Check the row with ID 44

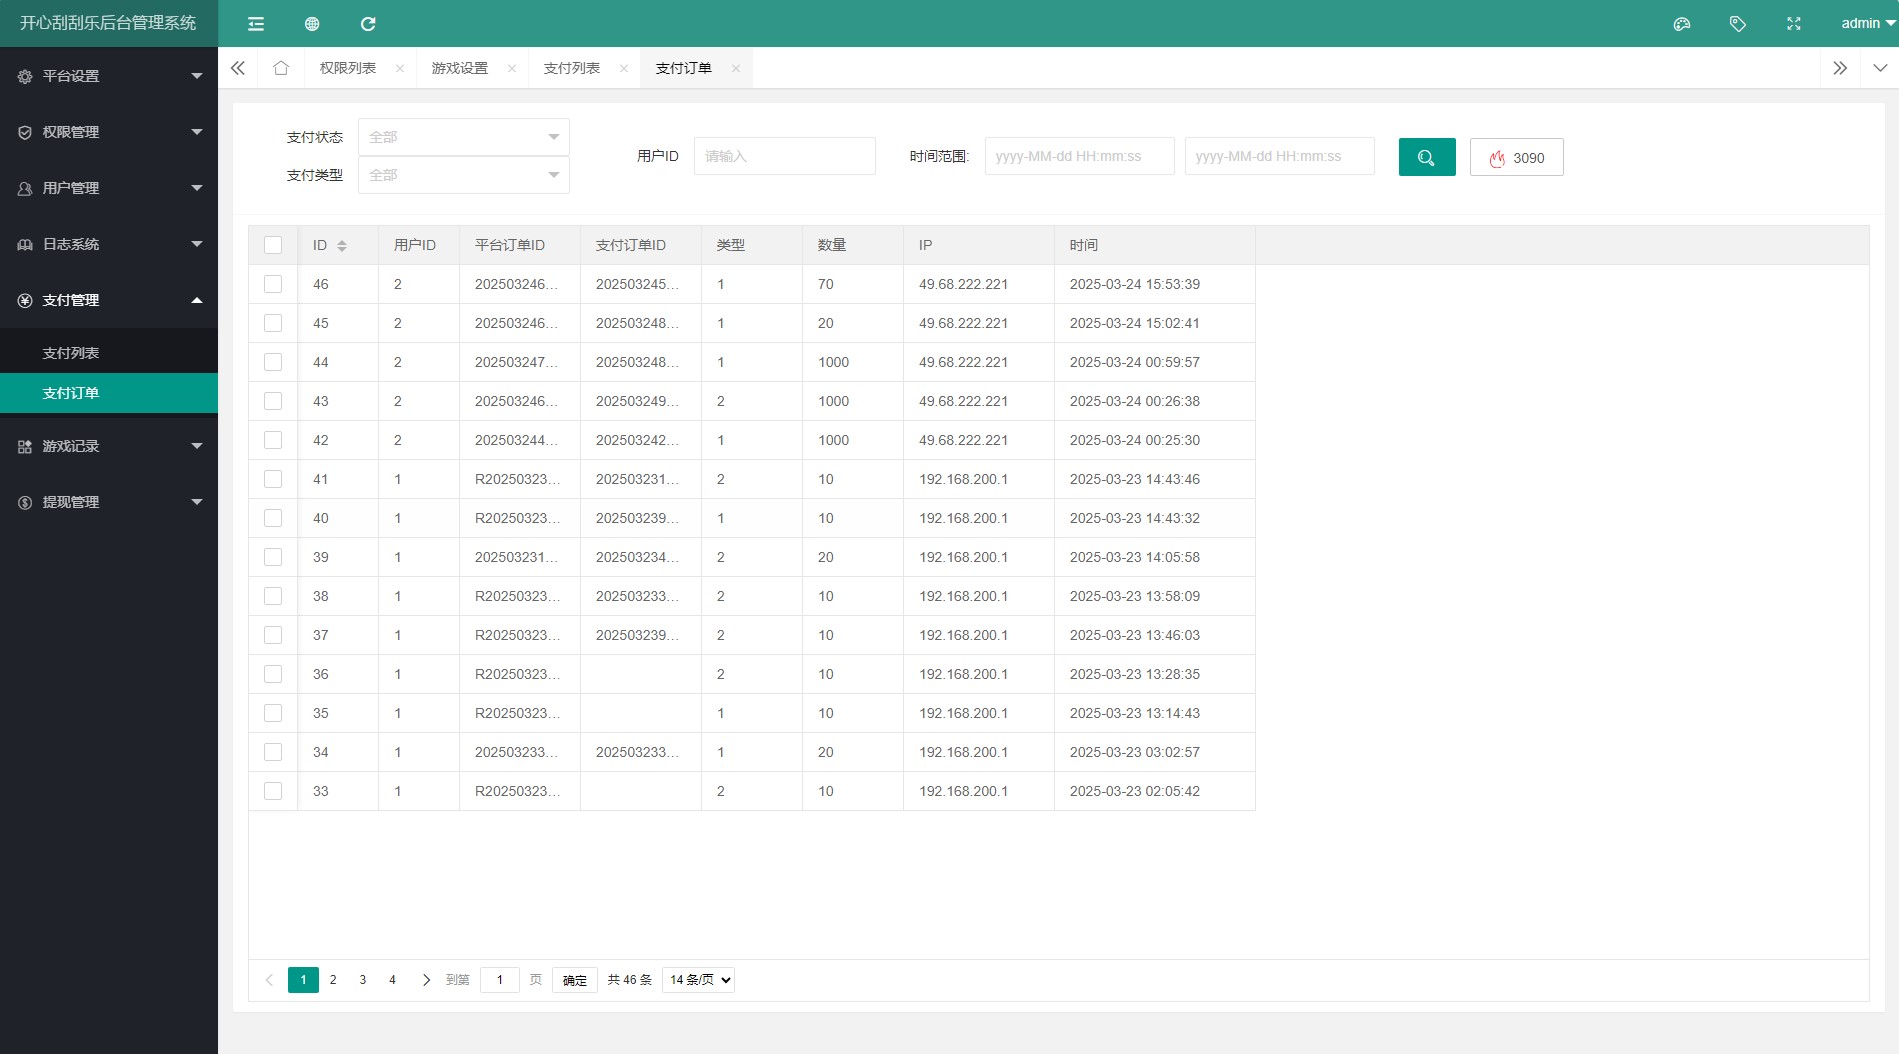tap(273, 362)
